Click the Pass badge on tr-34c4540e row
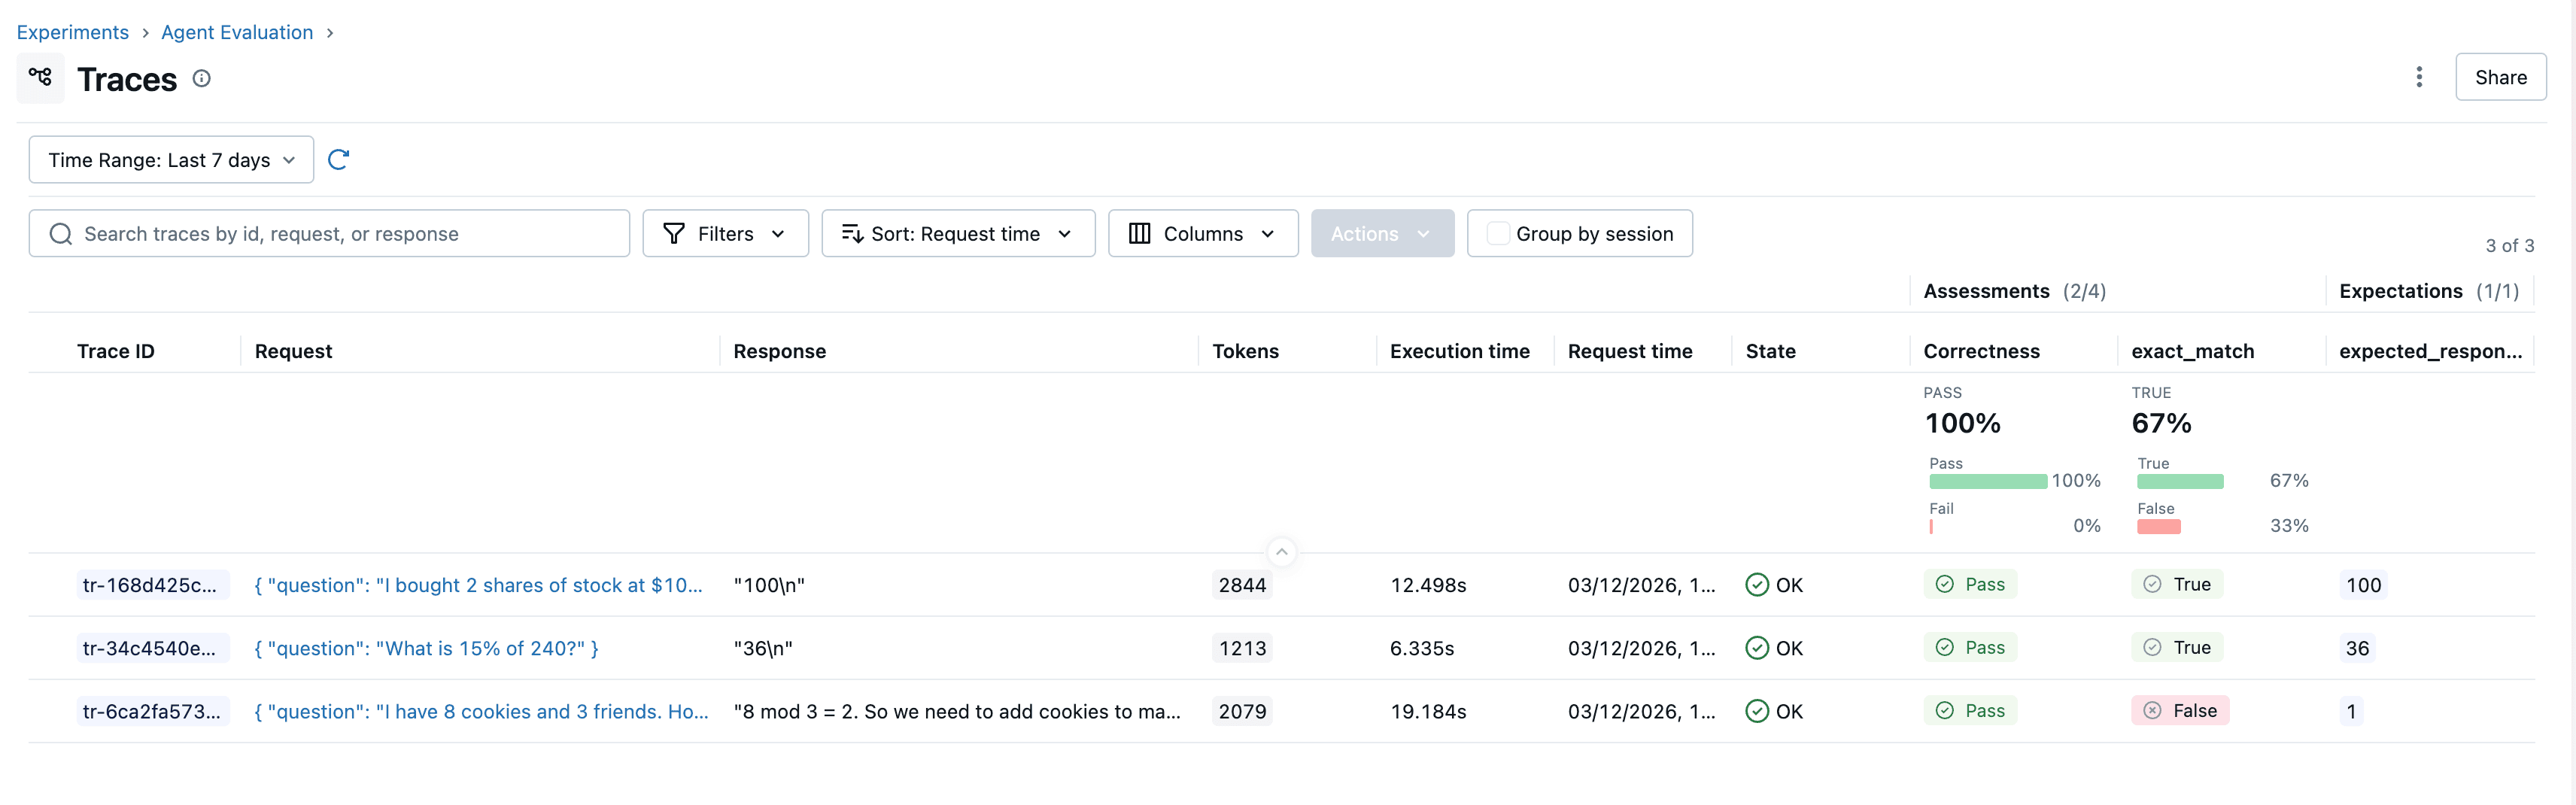The image size is (2576, 805). (1970, 647)
